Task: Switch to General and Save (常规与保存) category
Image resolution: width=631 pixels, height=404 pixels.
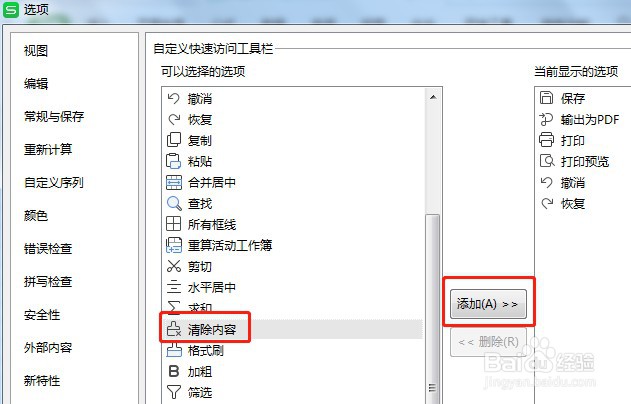Action: 54,117
